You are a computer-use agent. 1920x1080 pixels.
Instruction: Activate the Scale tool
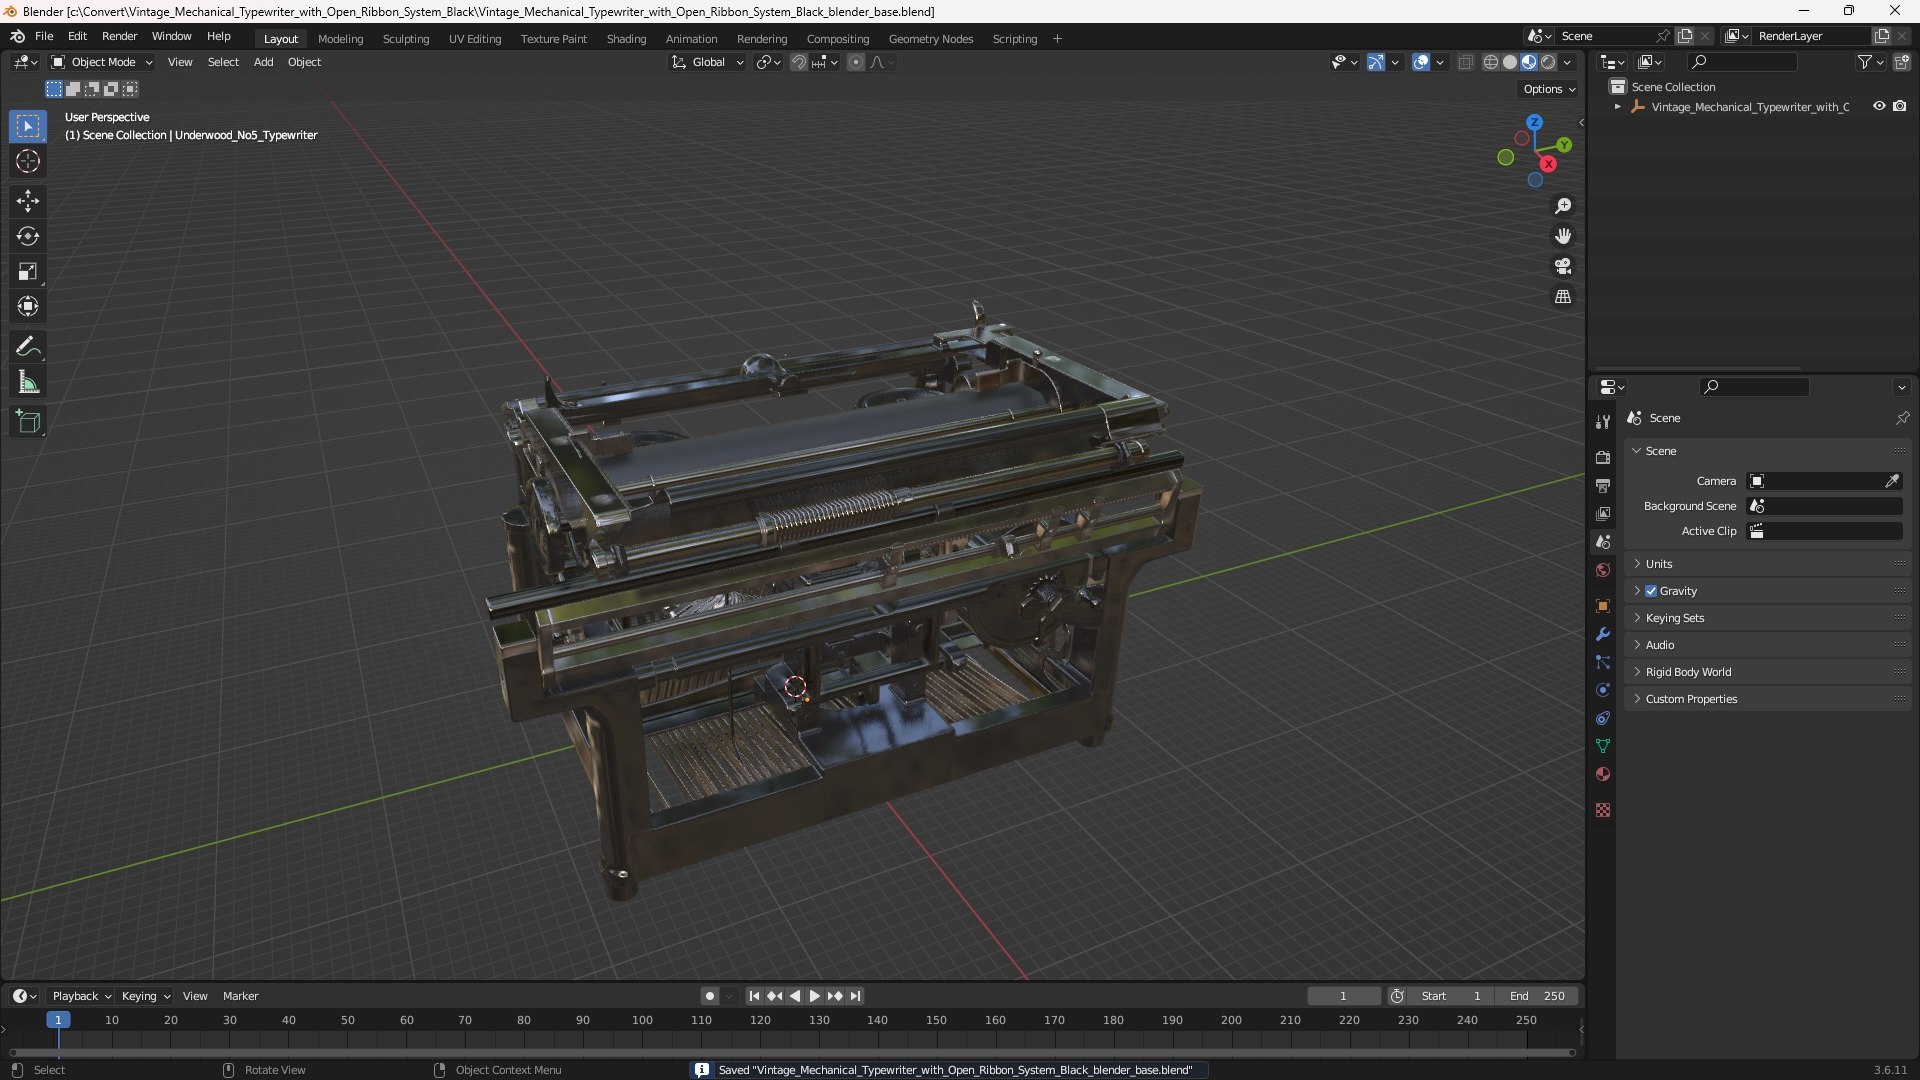[28, 271]
